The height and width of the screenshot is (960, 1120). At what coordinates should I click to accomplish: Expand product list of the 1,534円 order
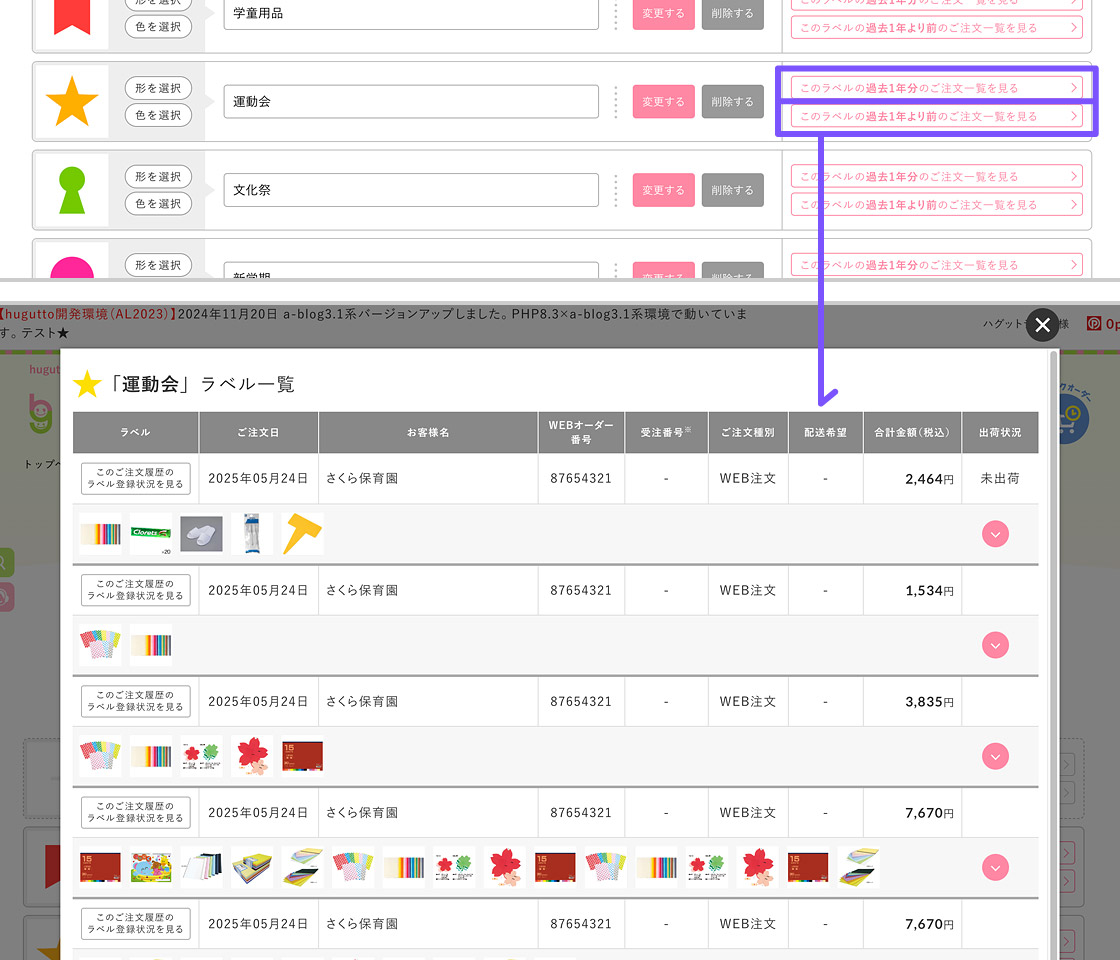tap(995, 645)
